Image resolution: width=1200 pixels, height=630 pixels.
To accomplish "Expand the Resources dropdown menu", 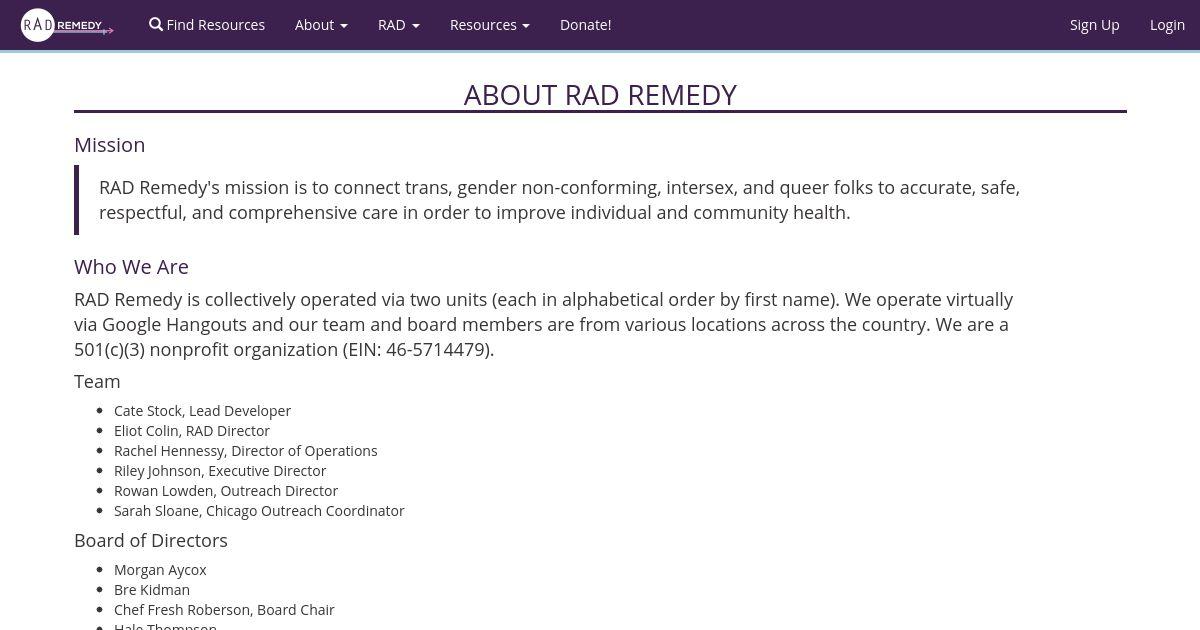I will [490, 25].
